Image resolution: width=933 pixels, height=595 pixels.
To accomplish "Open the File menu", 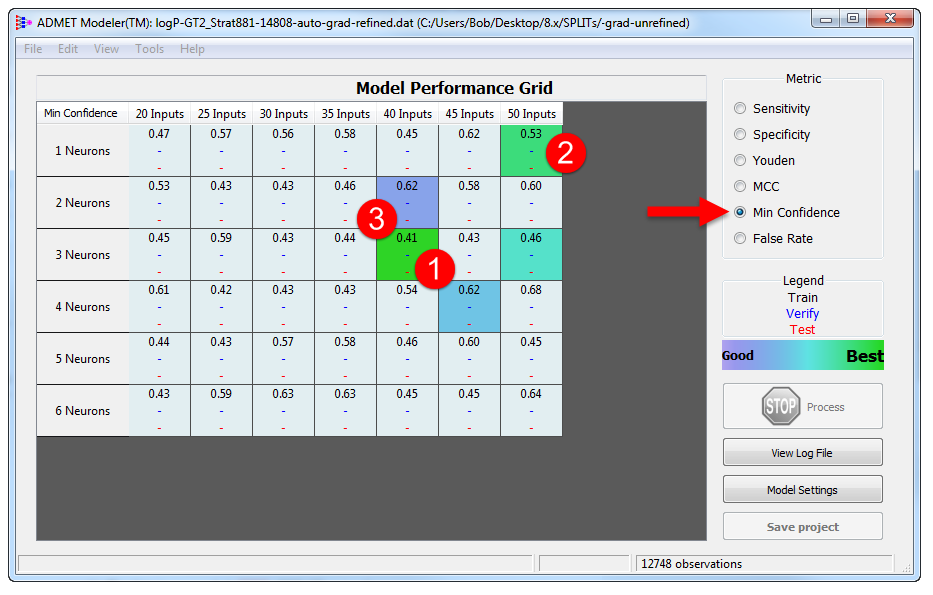I will [x=33, y=49].
